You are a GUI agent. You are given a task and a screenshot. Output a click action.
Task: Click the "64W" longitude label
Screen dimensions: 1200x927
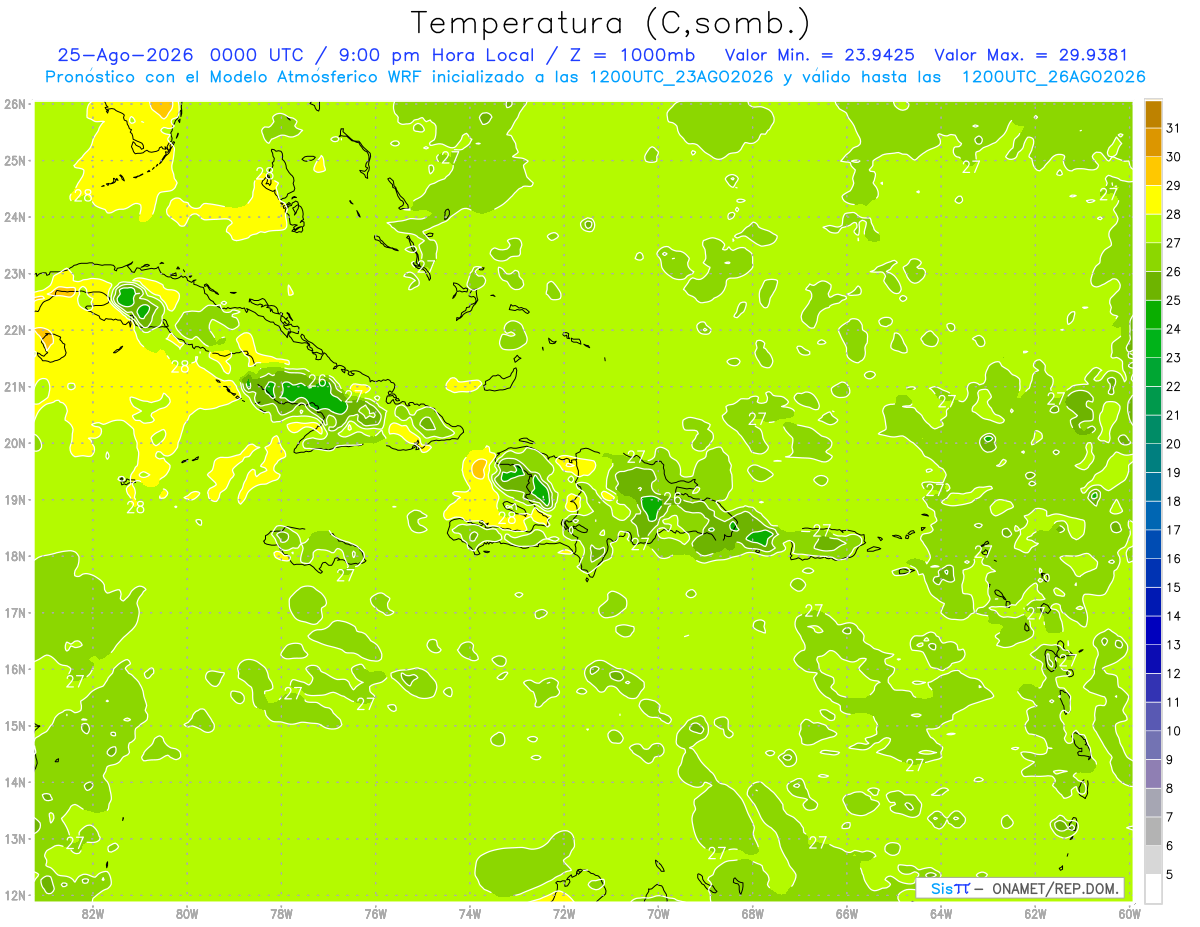coord(941,913)
